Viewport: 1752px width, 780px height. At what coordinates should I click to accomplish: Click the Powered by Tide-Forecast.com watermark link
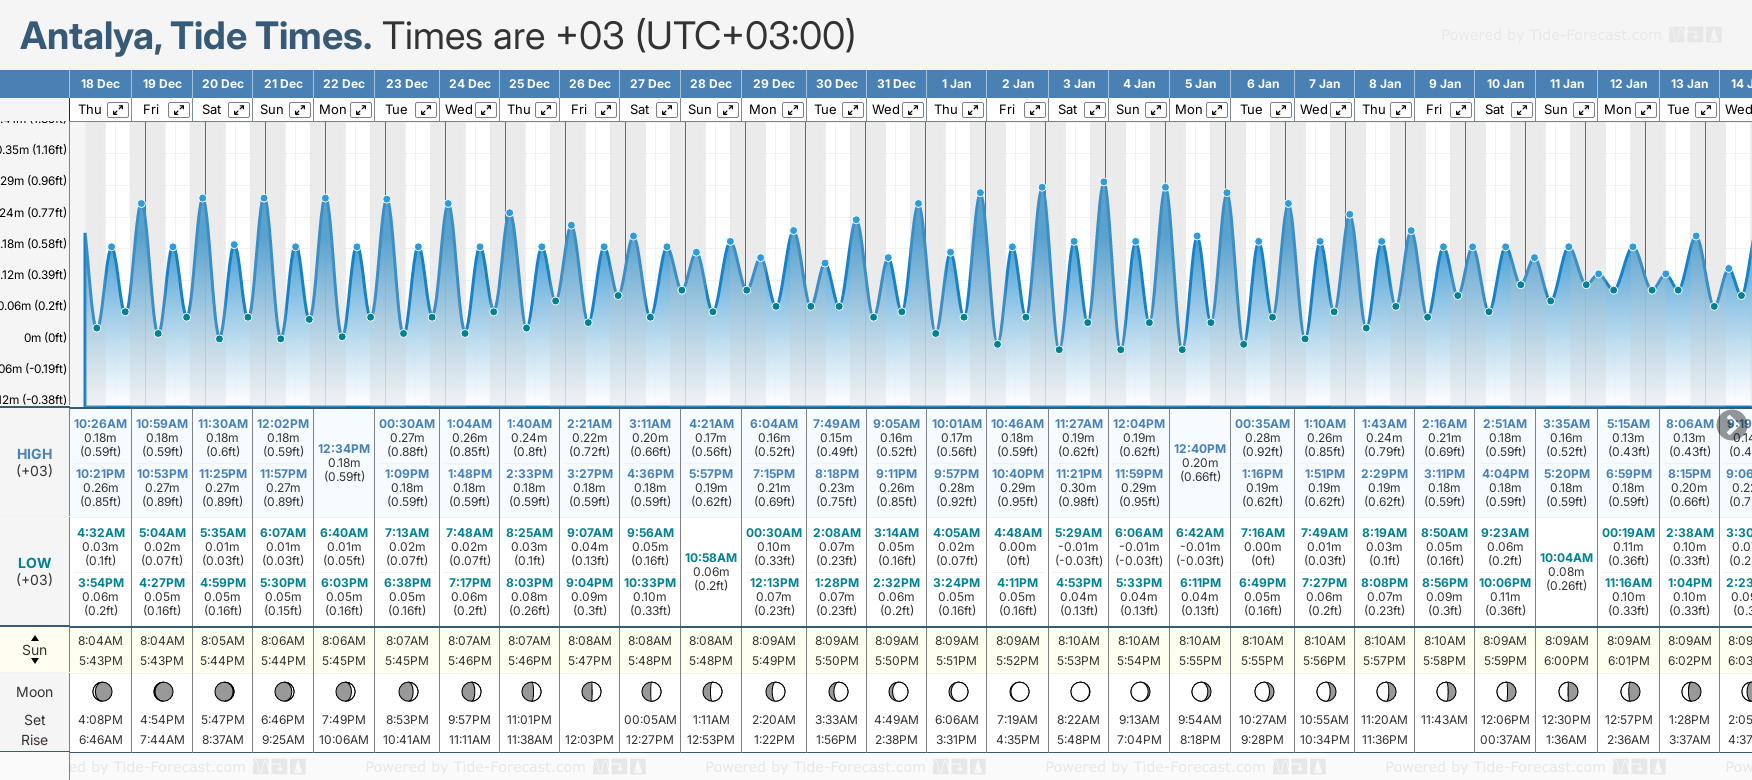pyautogui.click(x=1551, y=35)
